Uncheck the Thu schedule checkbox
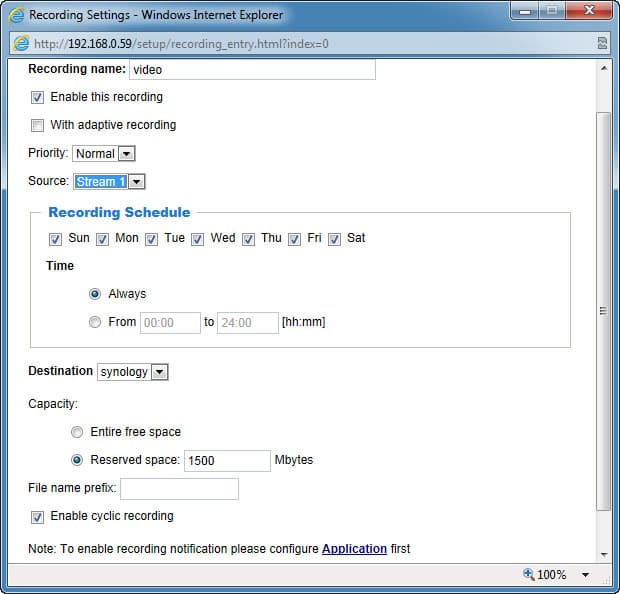Image resolution: width=620 pixels, height=594 pixels. pos(248,239)
